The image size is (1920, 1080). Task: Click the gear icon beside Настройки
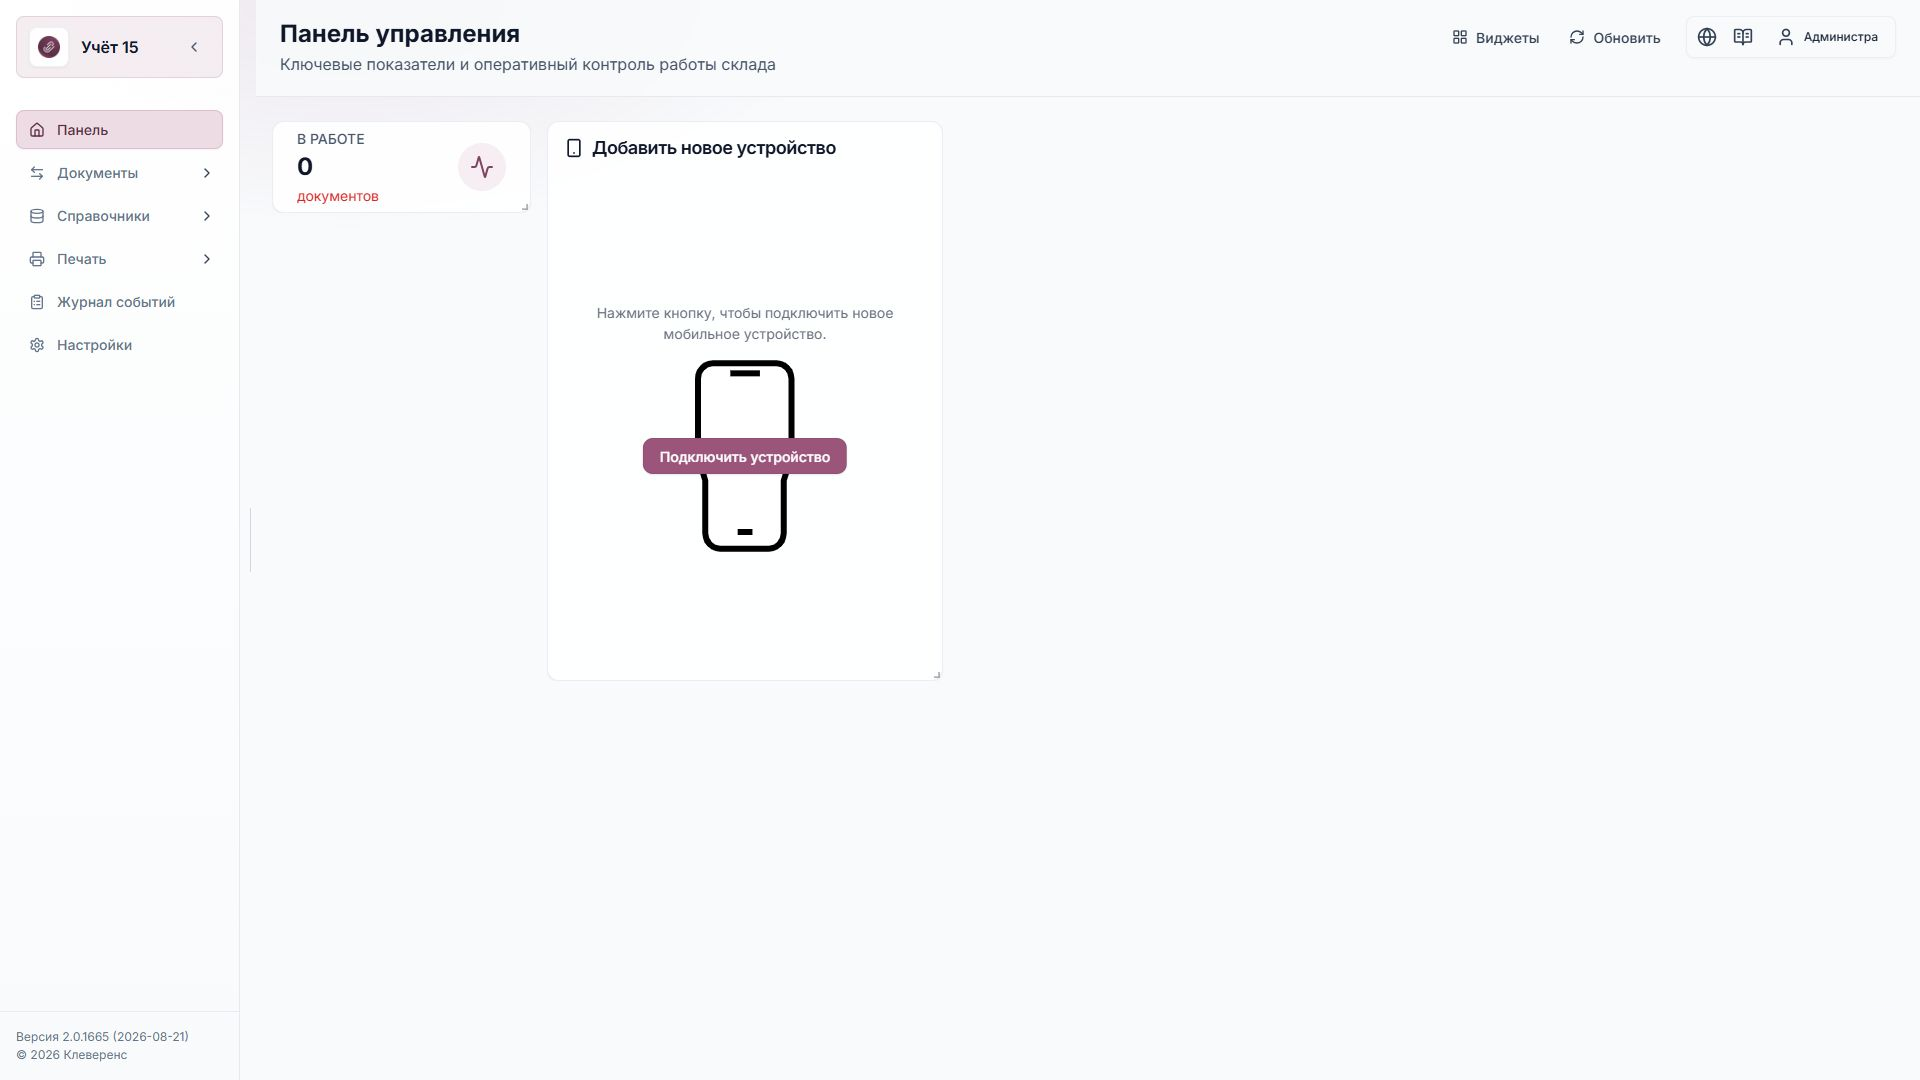point(37,345)
